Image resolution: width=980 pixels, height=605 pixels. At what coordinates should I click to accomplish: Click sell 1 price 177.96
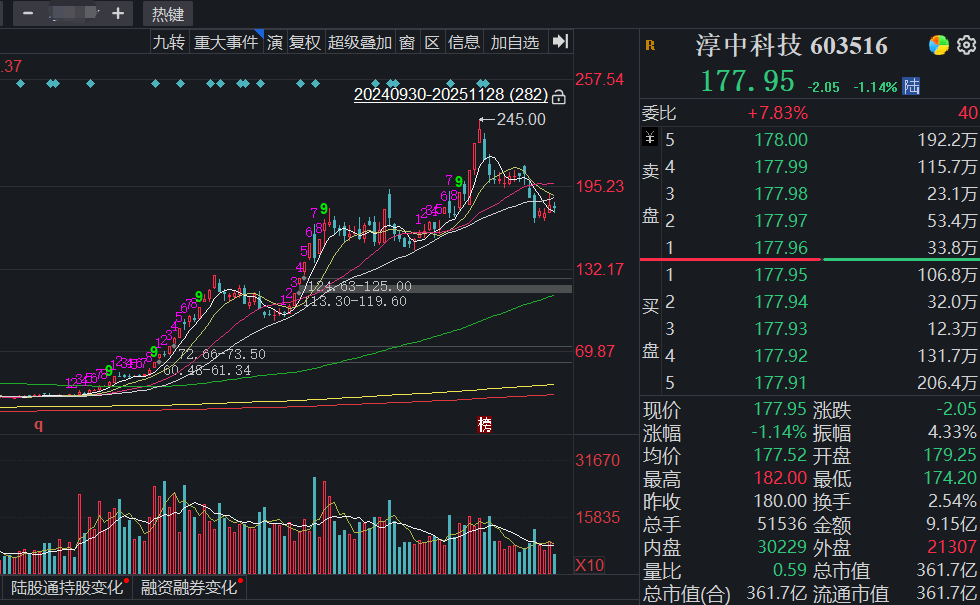(x=781, y=248)
